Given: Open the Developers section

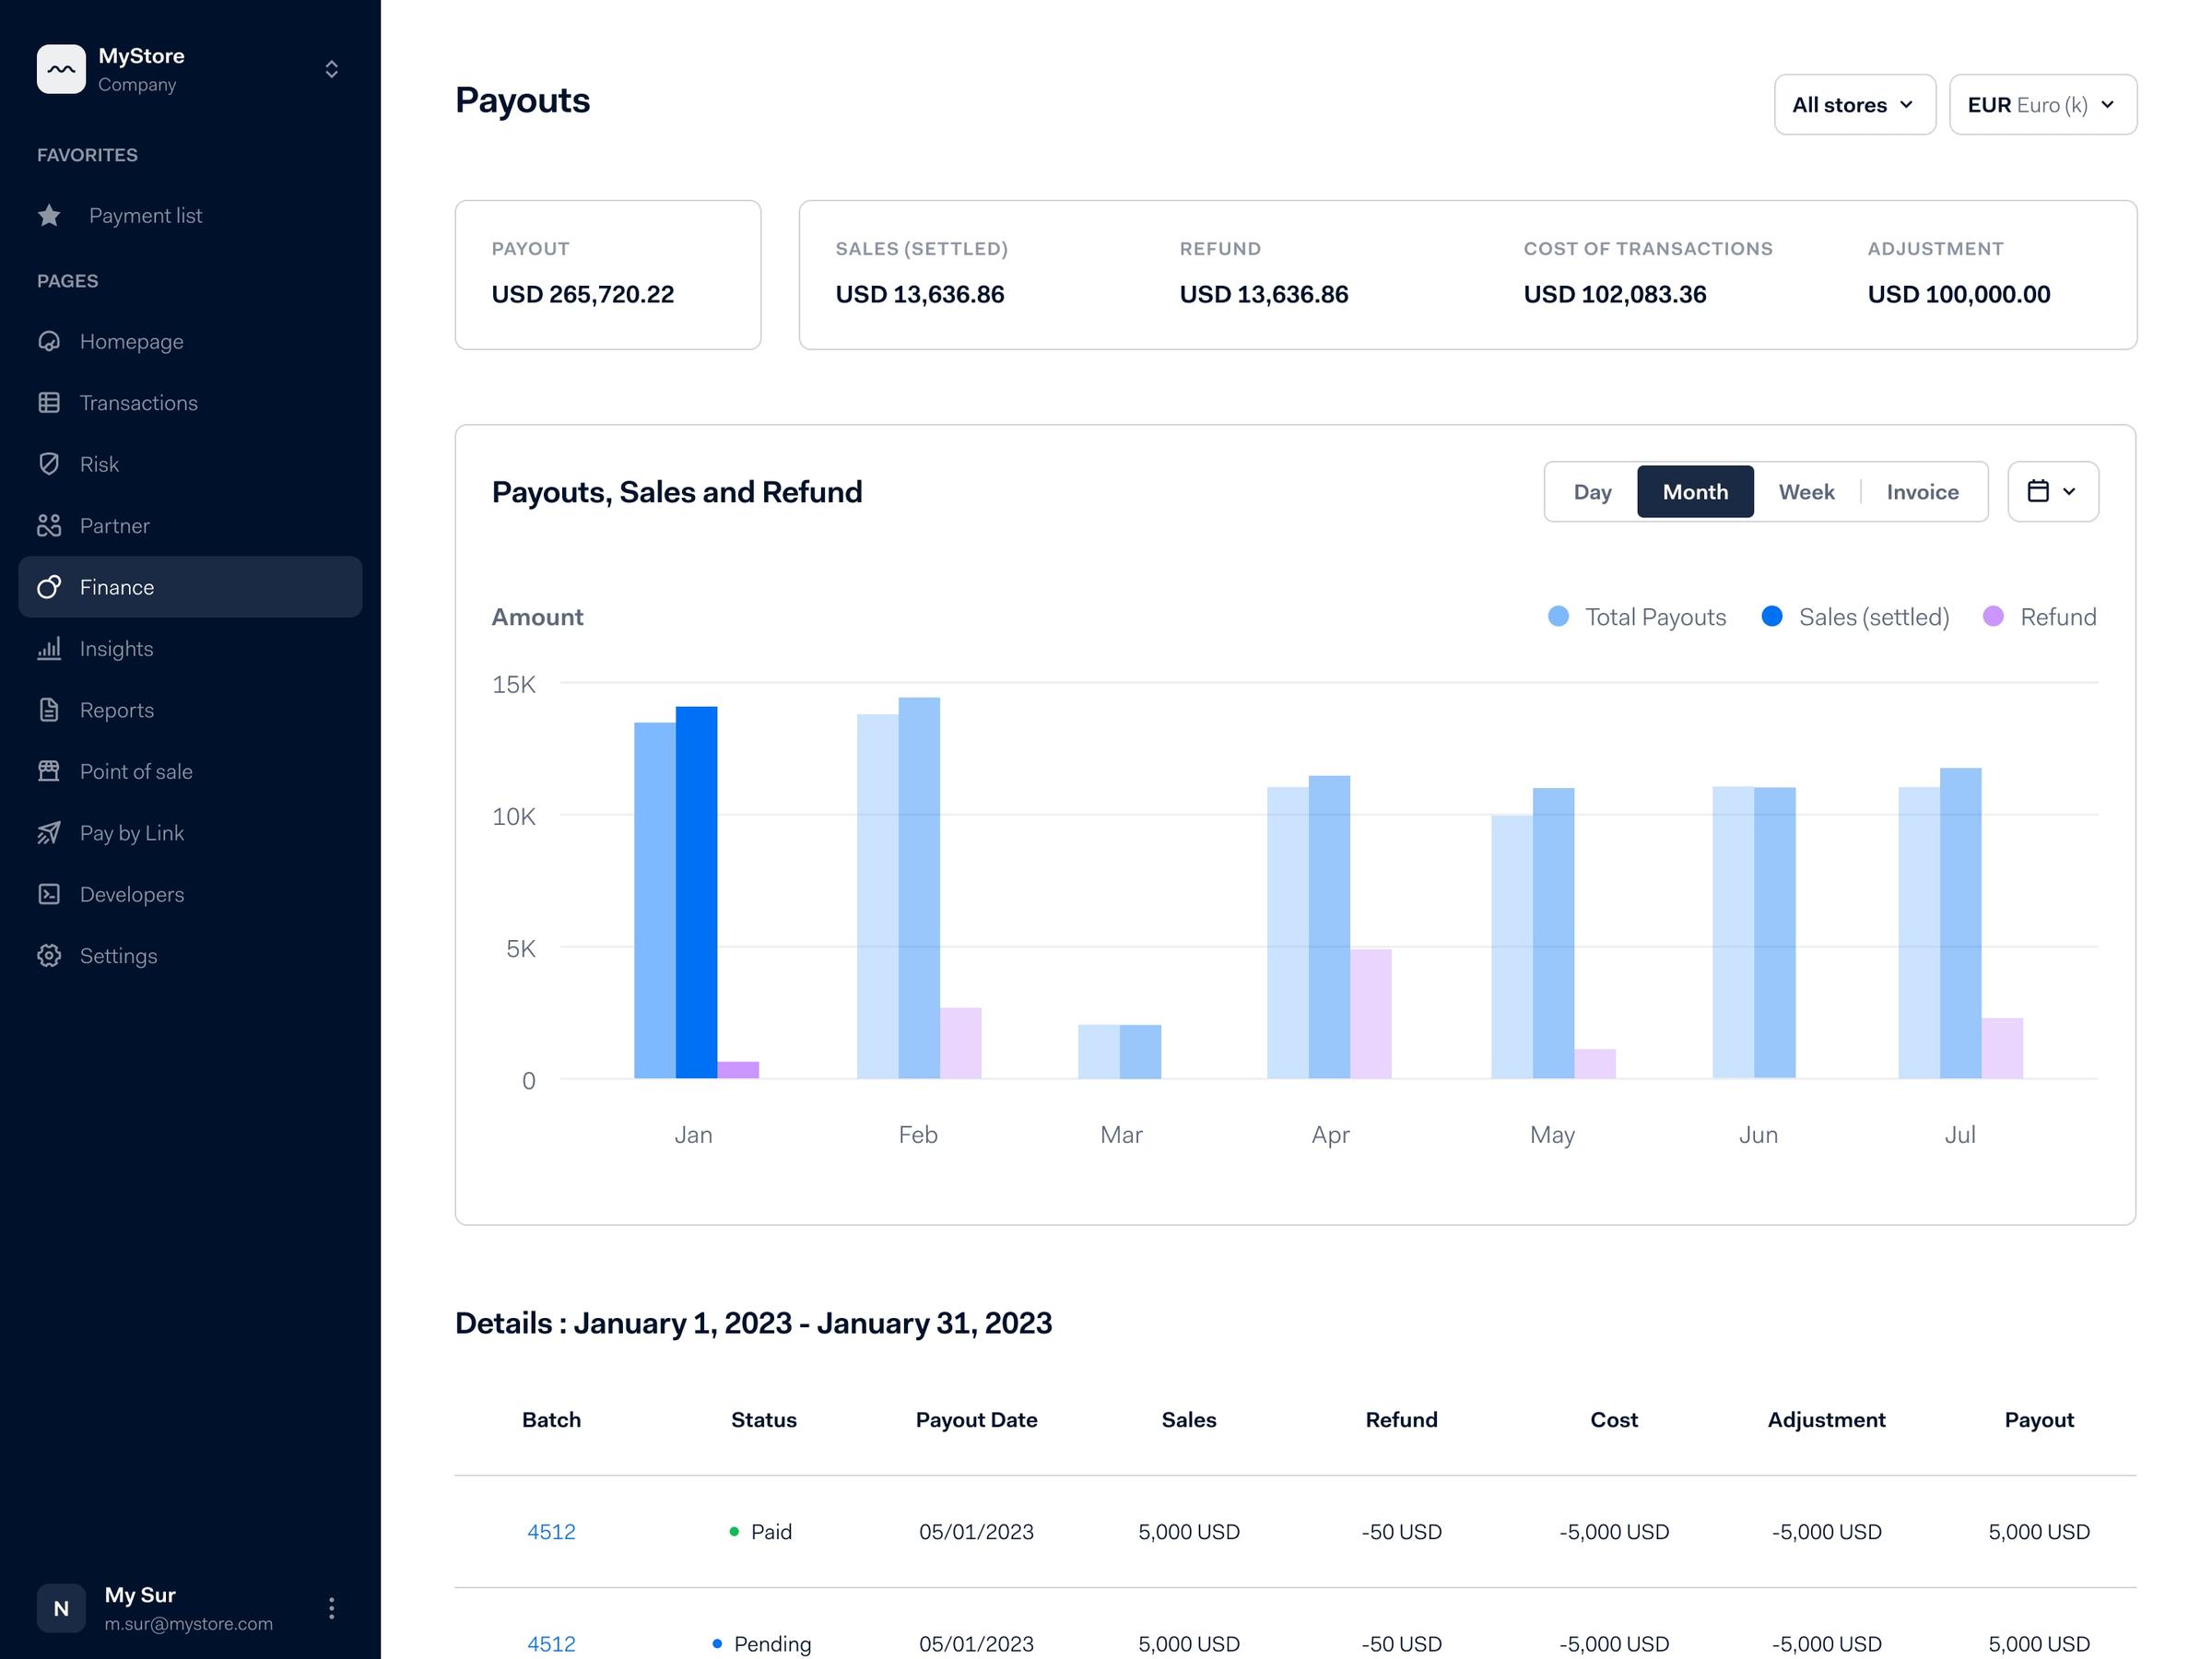Looking at the screenshot, I should tap(131, 894).
